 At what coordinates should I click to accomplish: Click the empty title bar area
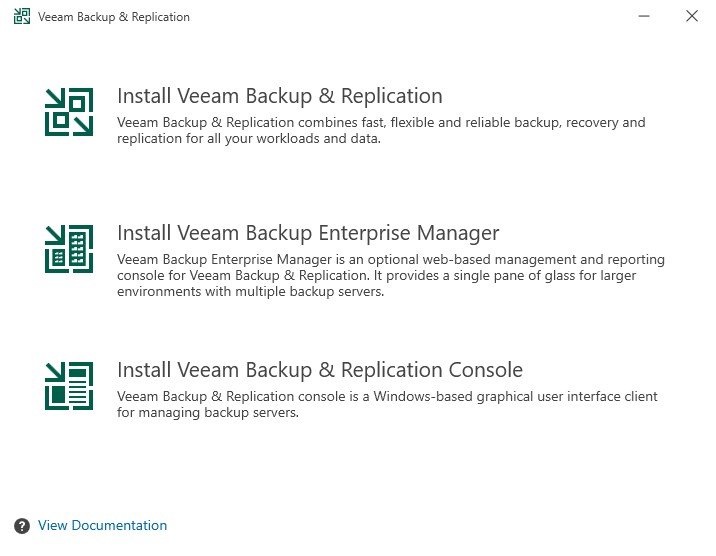(x=400, y=17)
